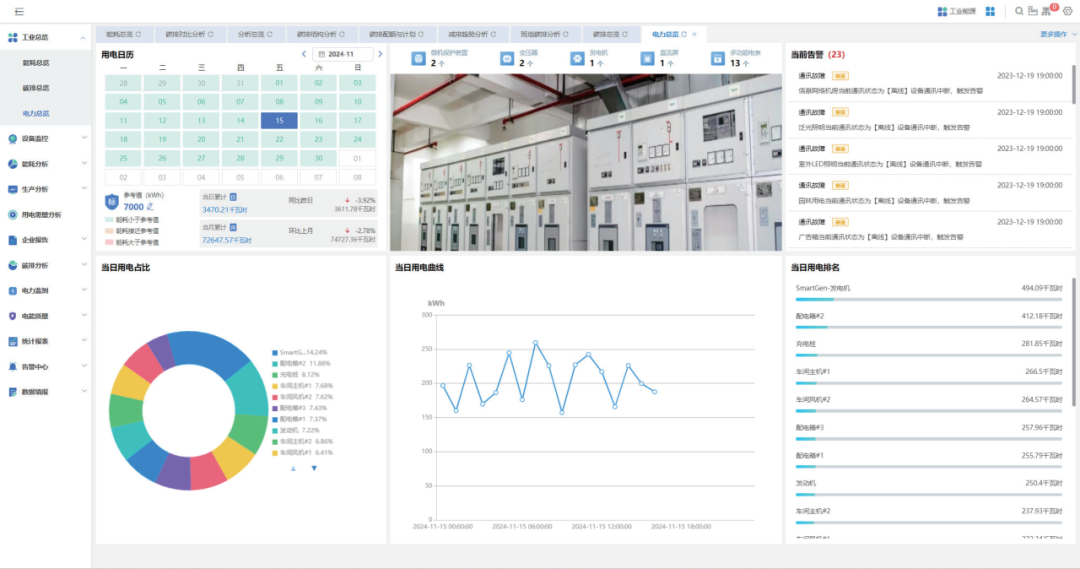Expand the 统计报表 sidebar section
Screen dimensions: 1080x569
pos(45,341)
